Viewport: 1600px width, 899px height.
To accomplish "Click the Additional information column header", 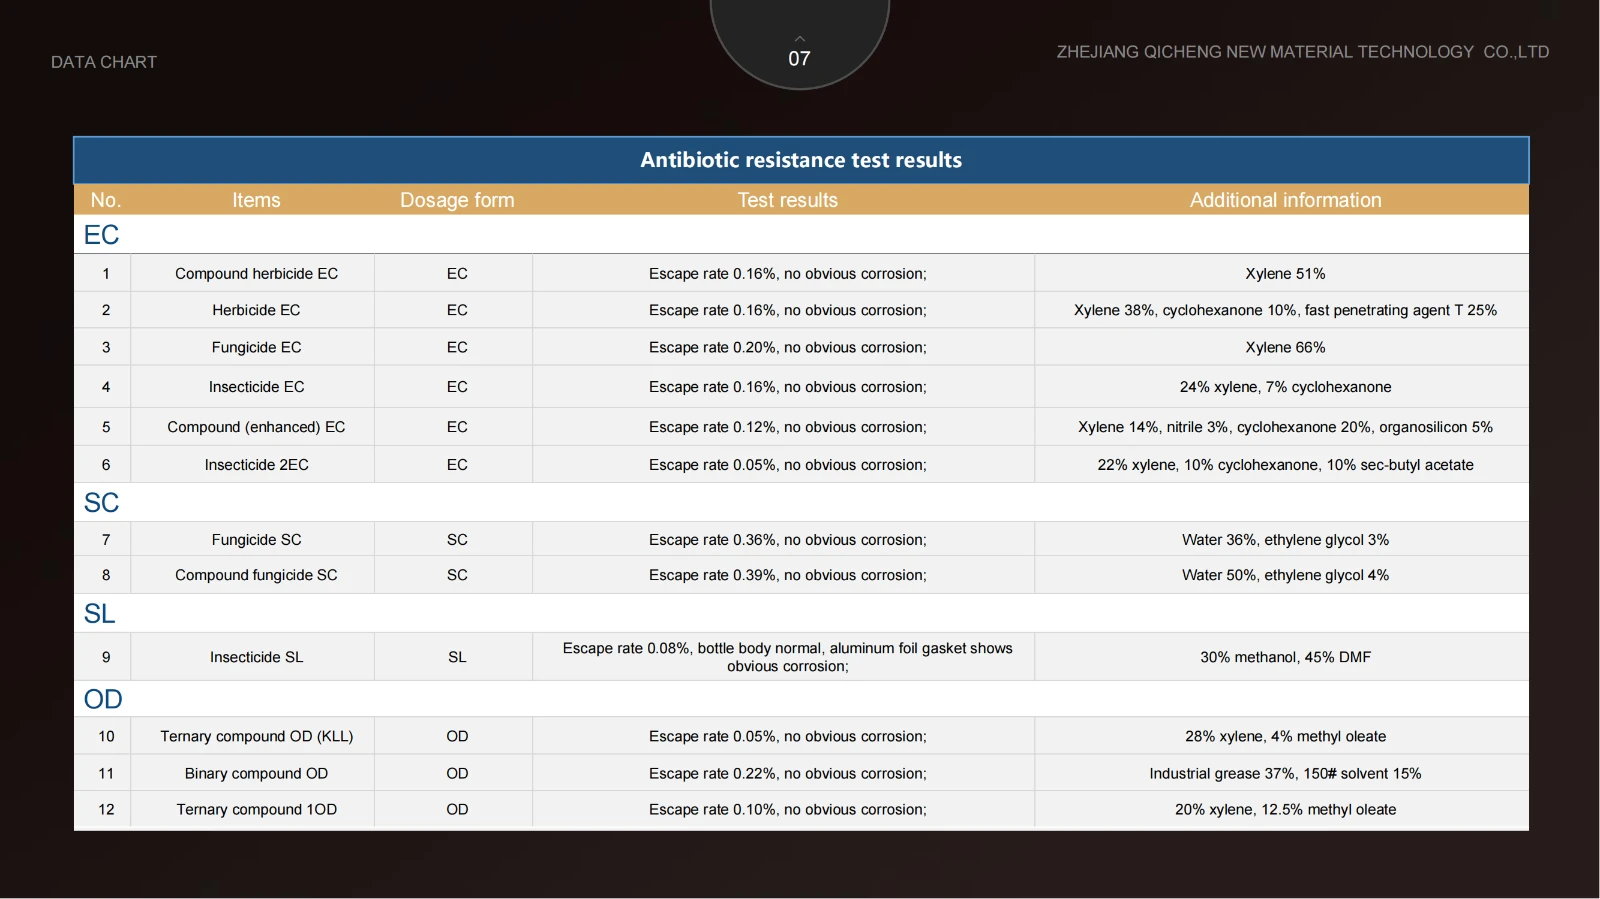I will (x=1285, y=200).
